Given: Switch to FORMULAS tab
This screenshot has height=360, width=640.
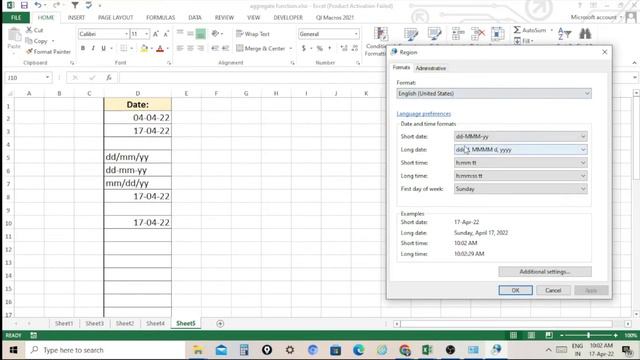Looking at the screenshot, I should pos(160,18).
